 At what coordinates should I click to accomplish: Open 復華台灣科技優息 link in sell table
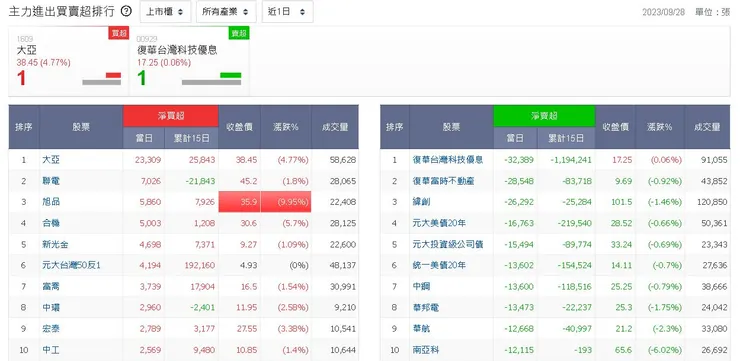[447, 160]
